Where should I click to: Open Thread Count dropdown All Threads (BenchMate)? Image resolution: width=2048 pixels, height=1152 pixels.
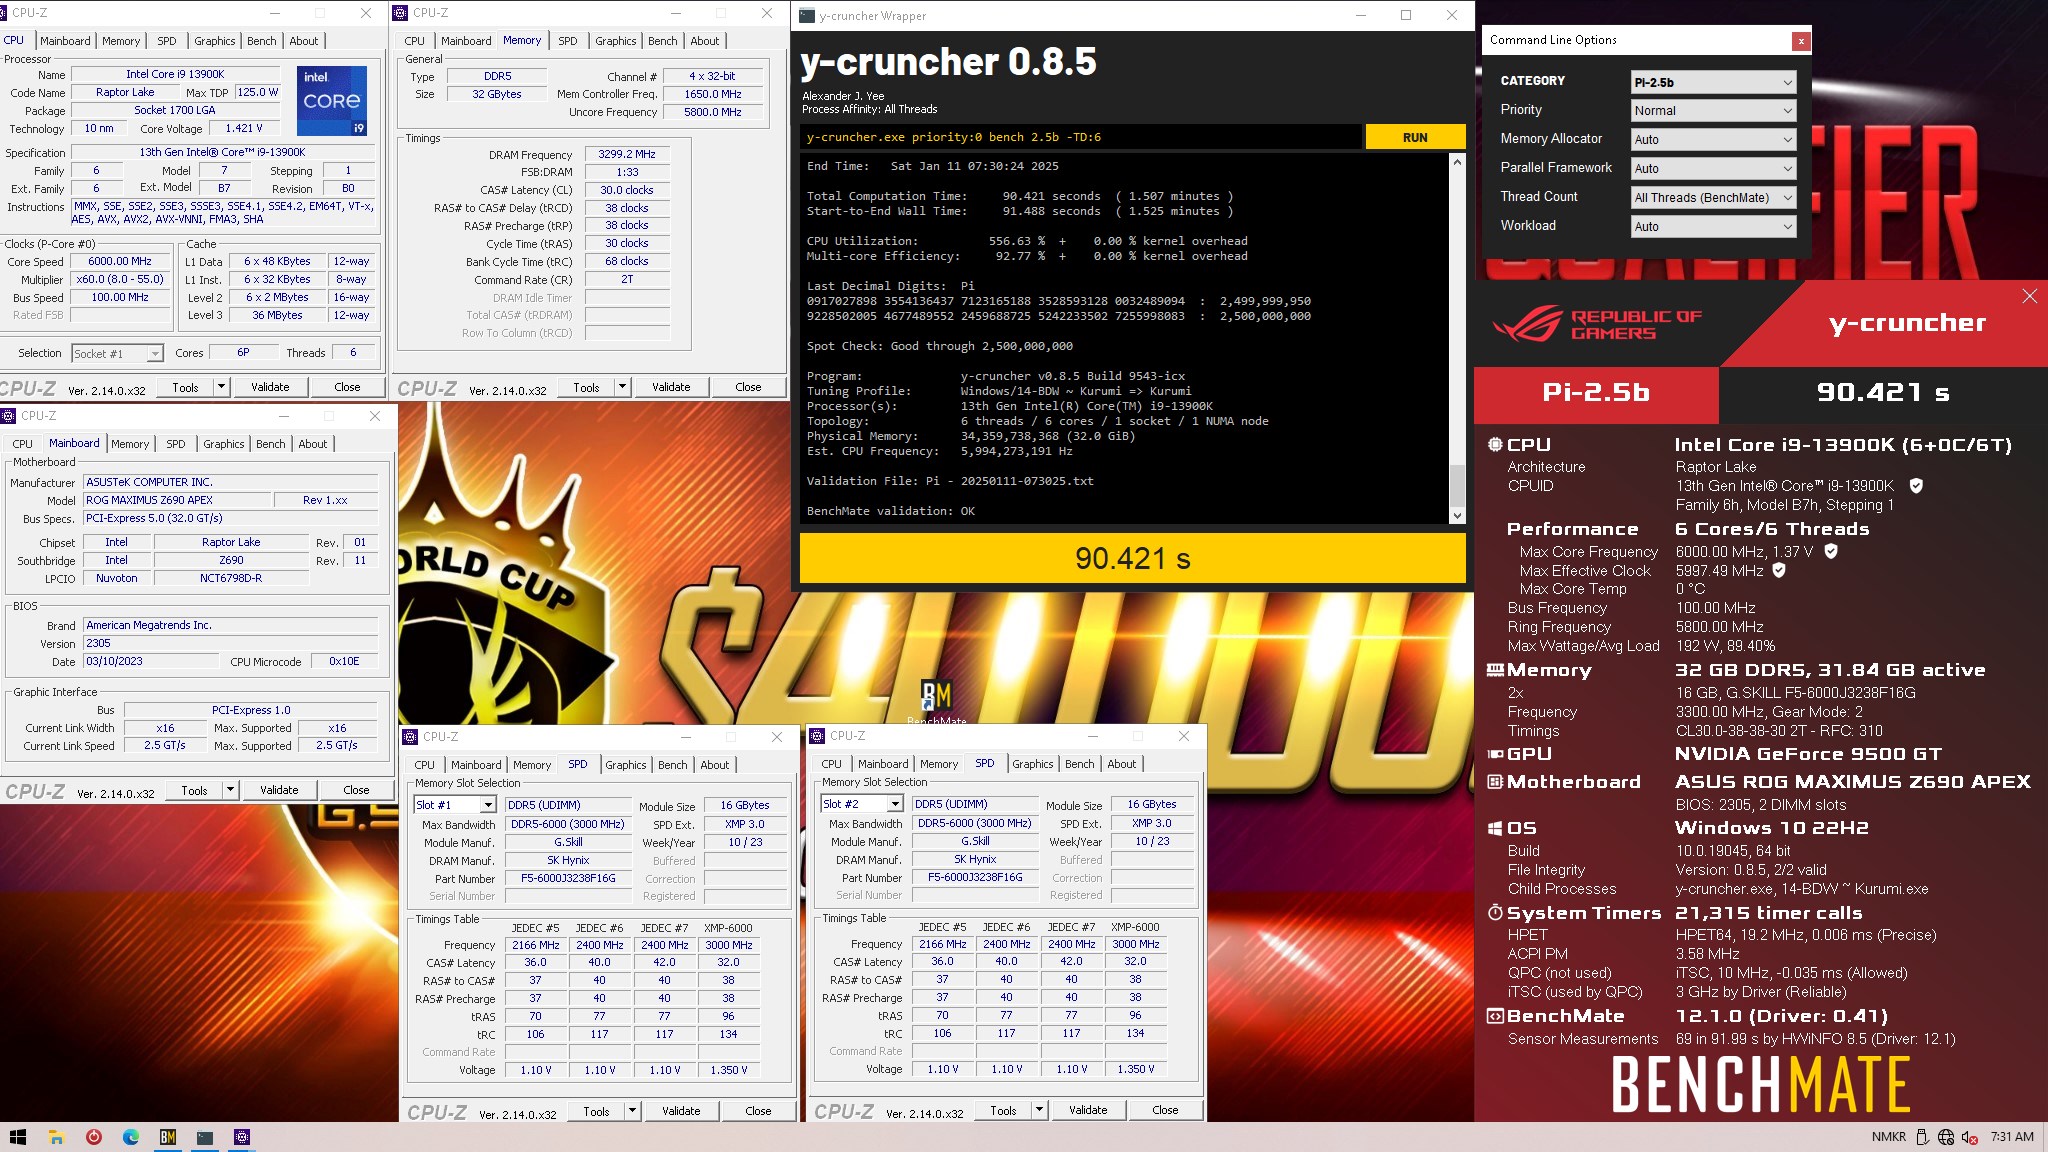click(1713, 198)
